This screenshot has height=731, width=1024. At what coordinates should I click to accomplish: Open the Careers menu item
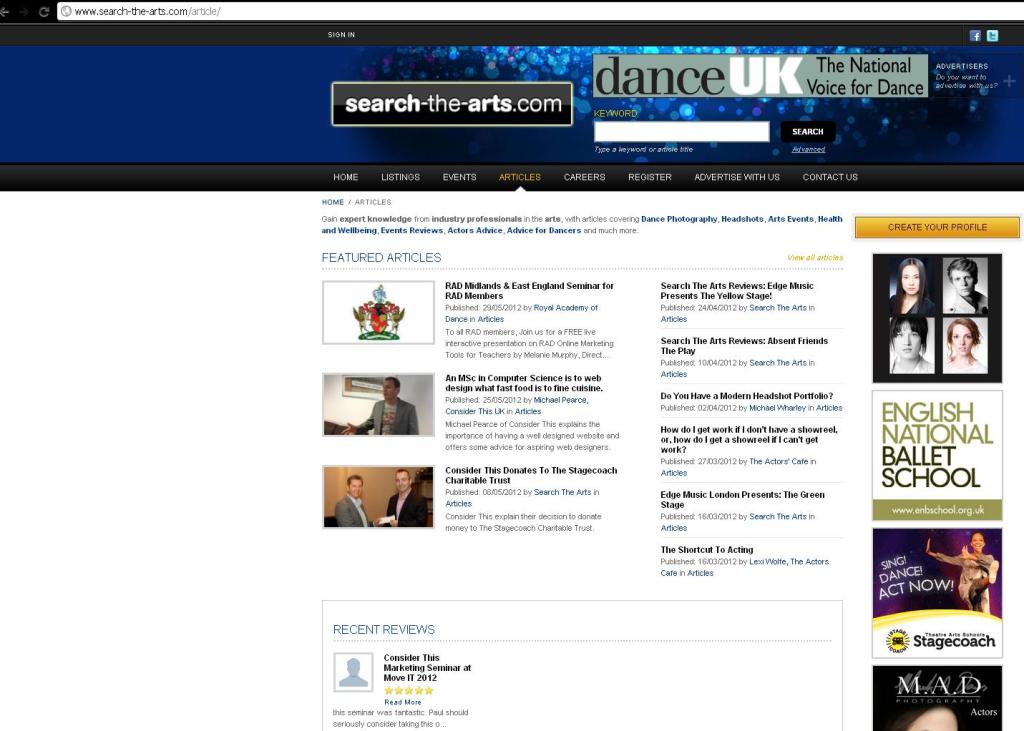[x=584, y=177]
